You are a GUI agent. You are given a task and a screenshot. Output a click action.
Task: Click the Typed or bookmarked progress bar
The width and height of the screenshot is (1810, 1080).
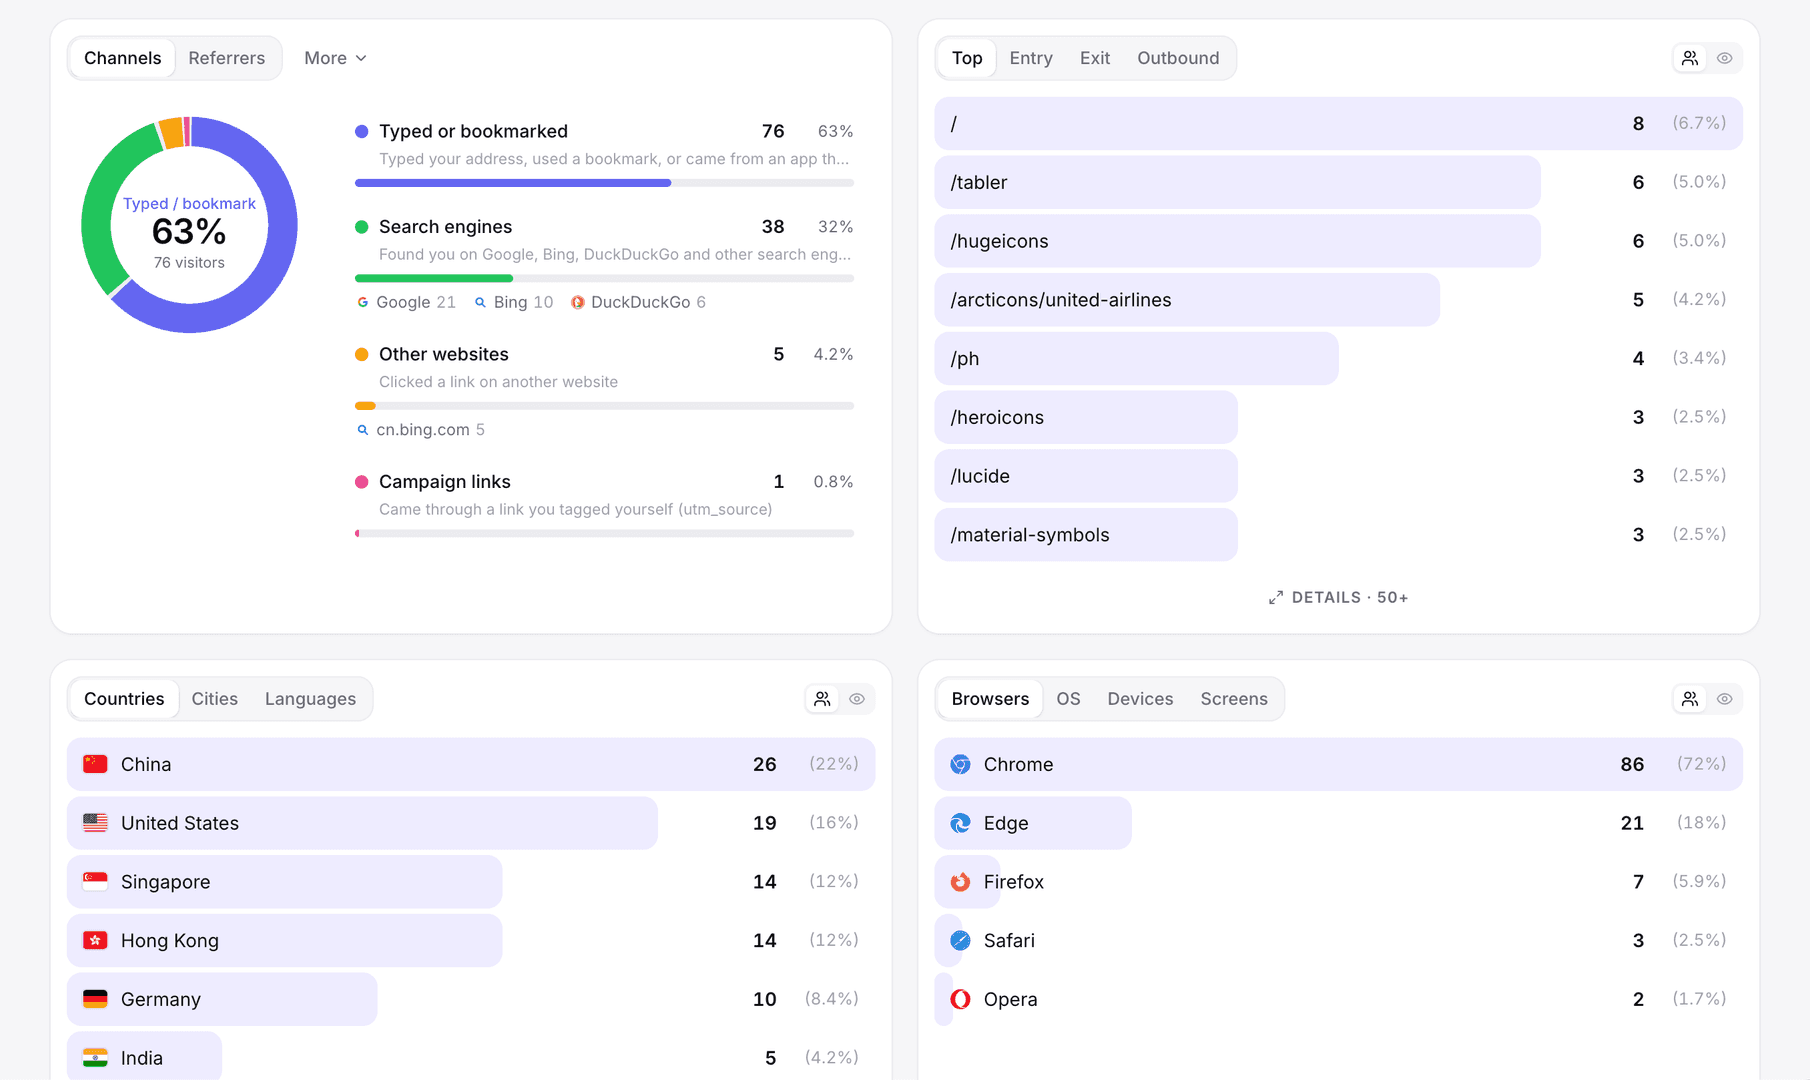(604, 183)
